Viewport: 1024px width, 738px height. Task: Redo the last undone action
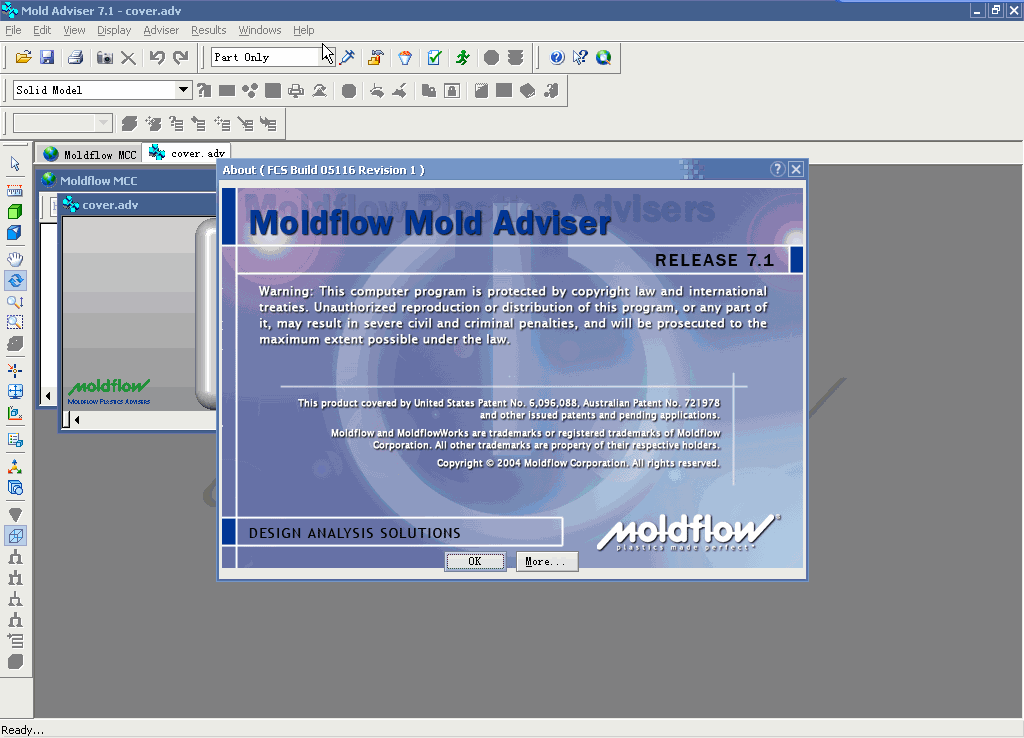tap(181, 57)
